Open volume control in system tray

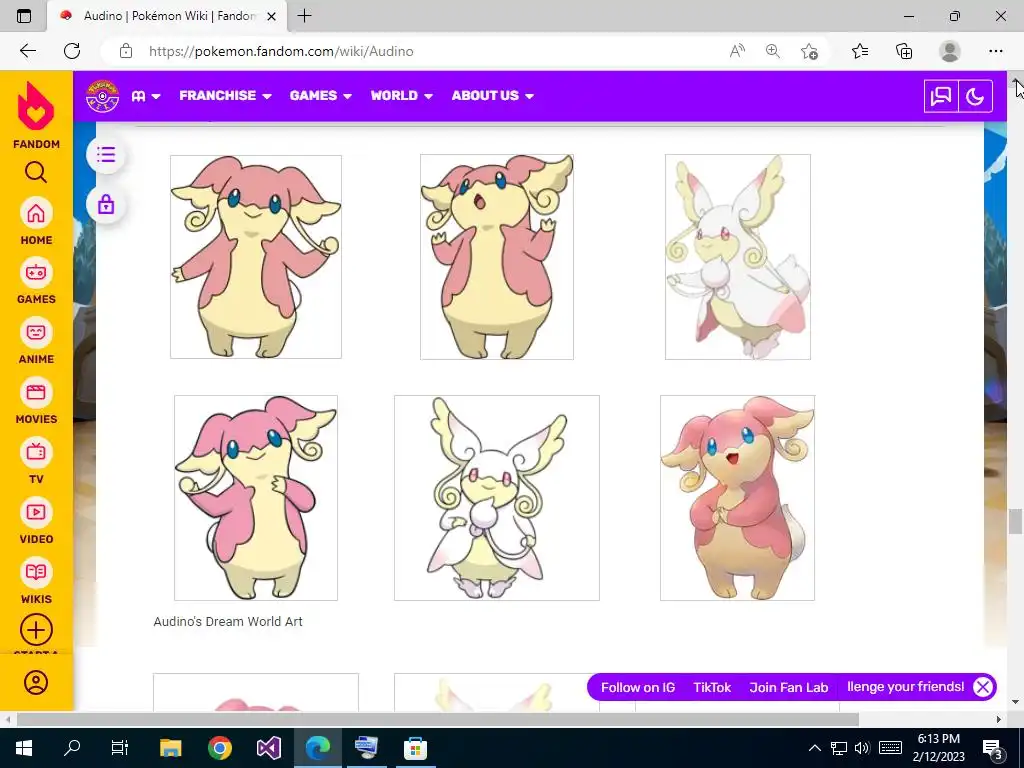862,748
